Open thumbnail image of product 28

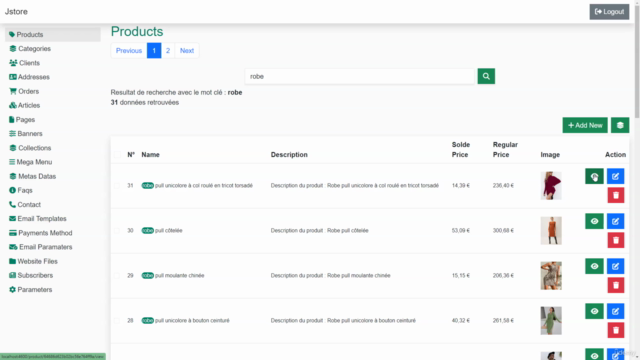(x=551, y=320)
